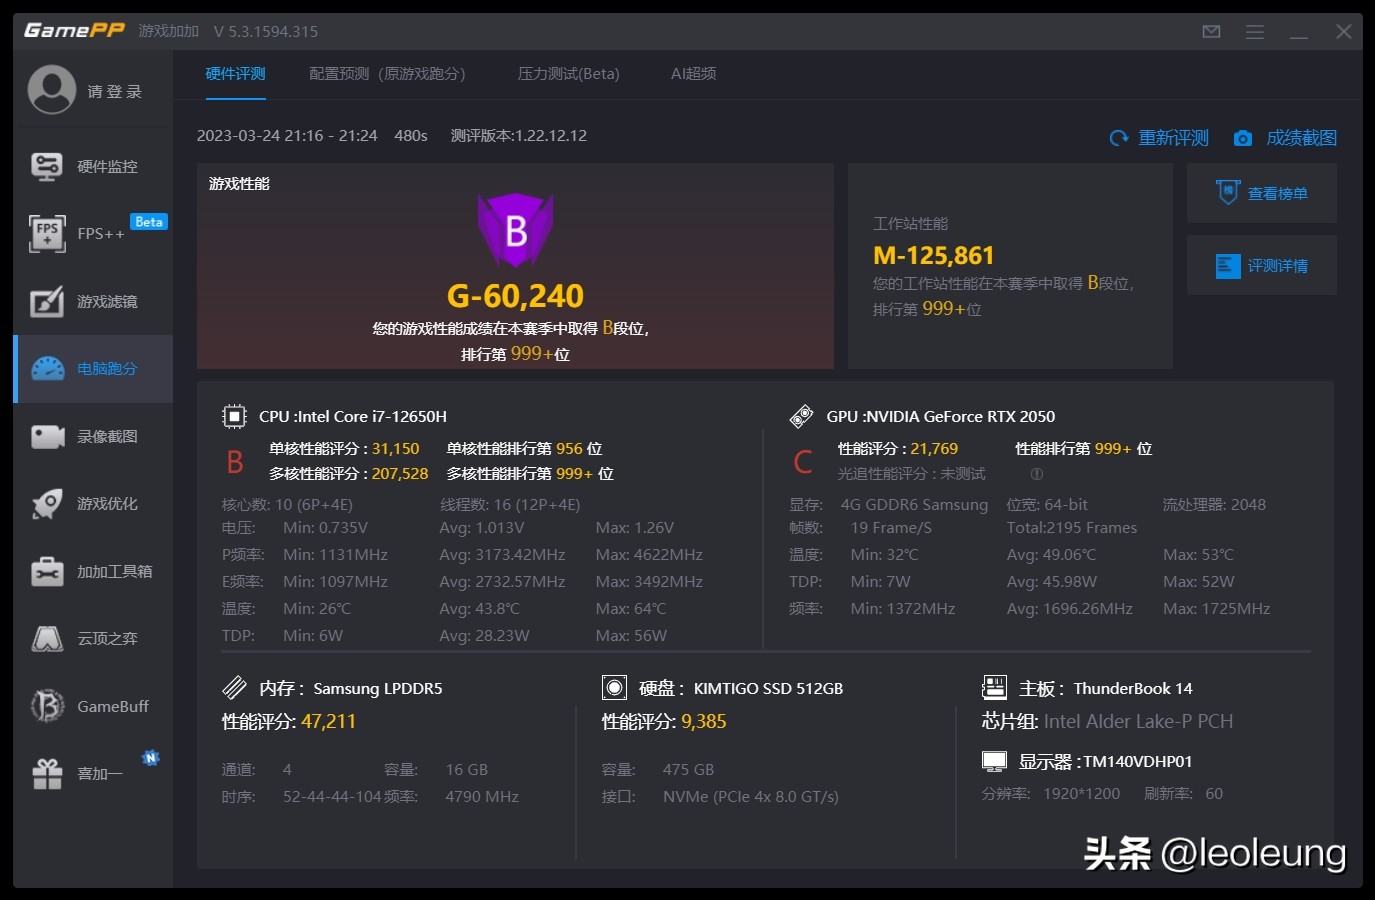Click the disk interface NVMe (PCIe 4x 8.0 GT/s)

point(751,797)
